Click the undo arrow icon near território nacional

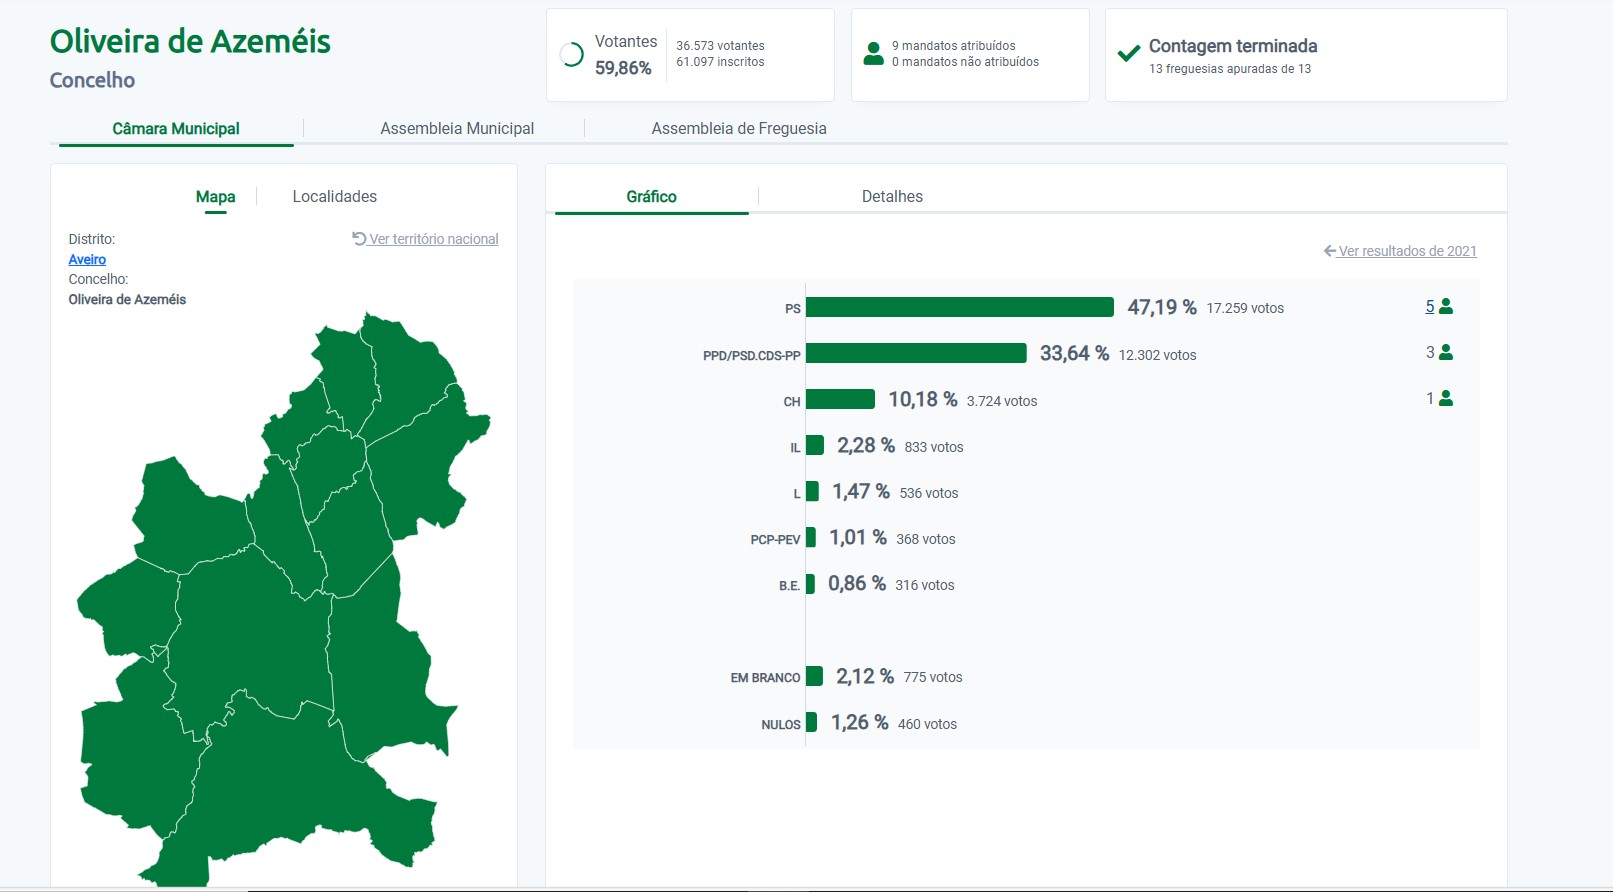[359, 239]
